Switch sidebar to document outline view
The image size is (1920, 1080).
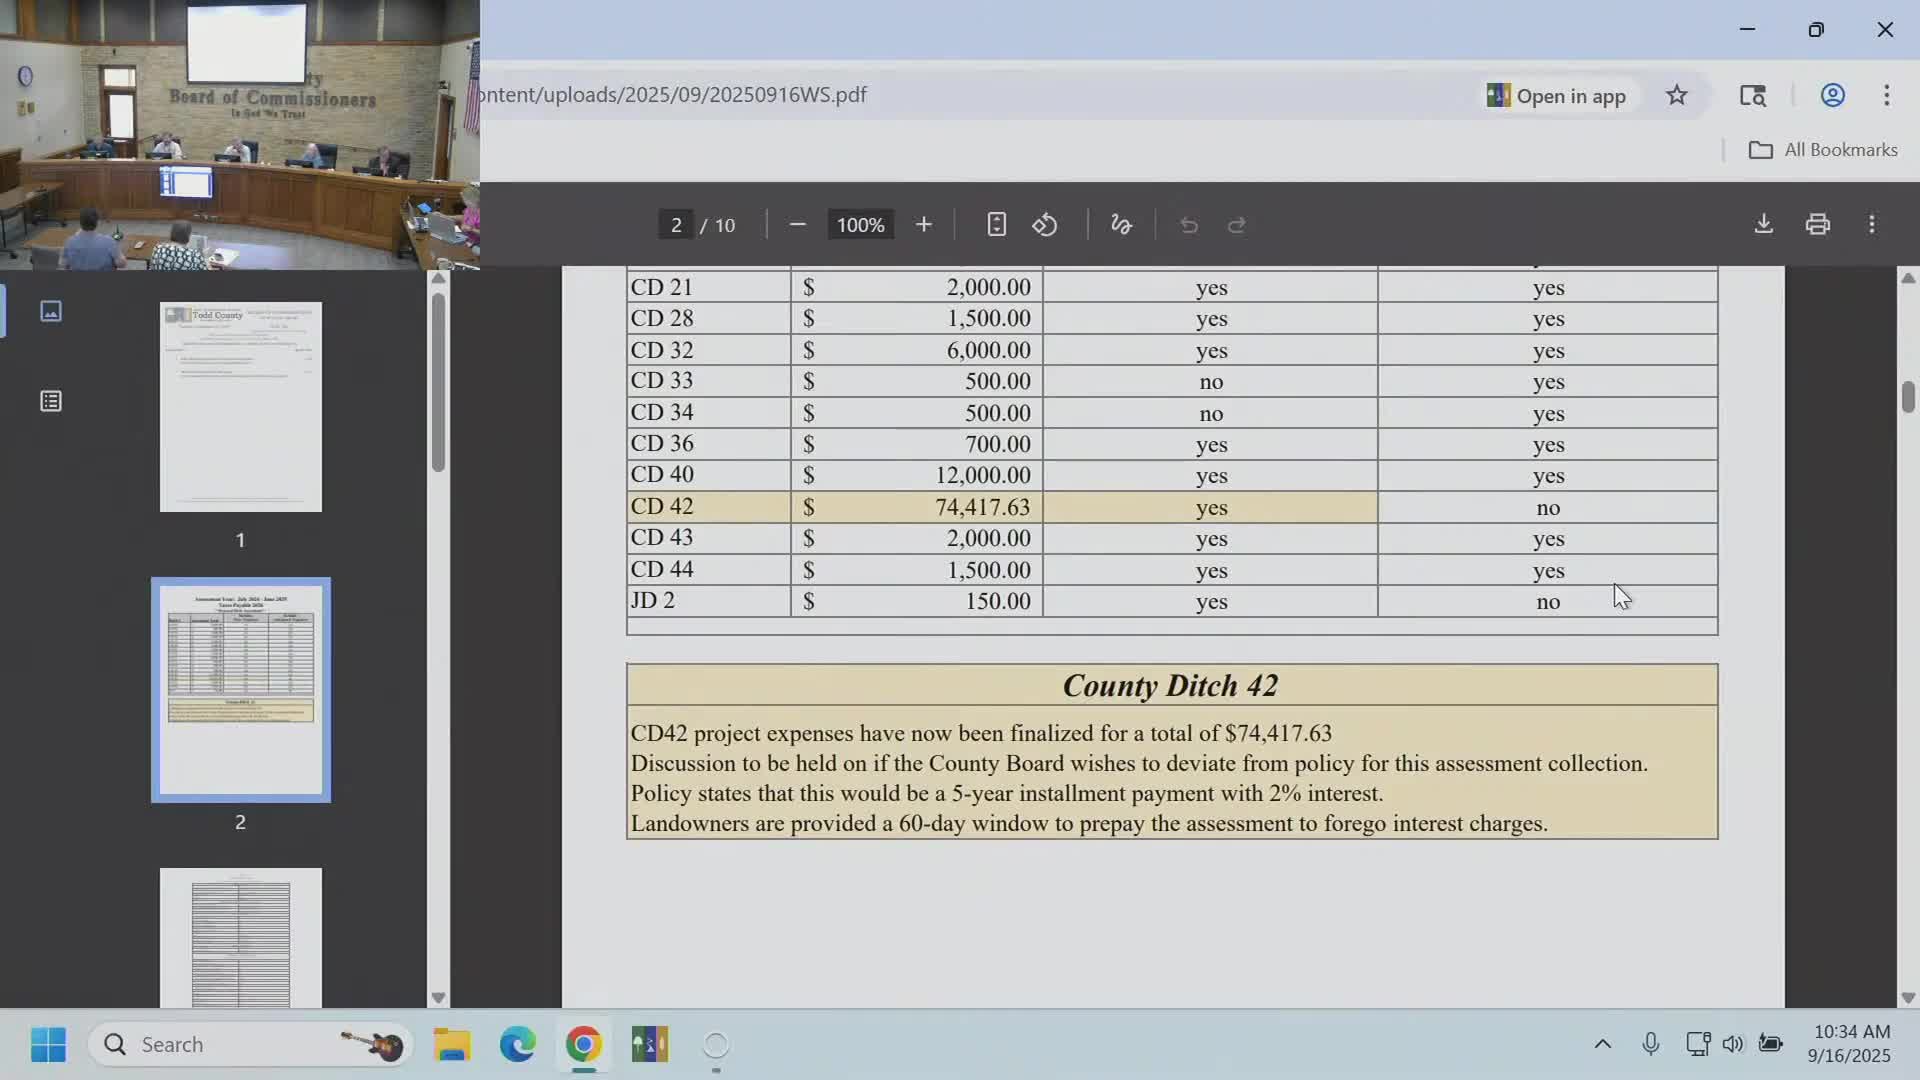(x=51, y=401)
